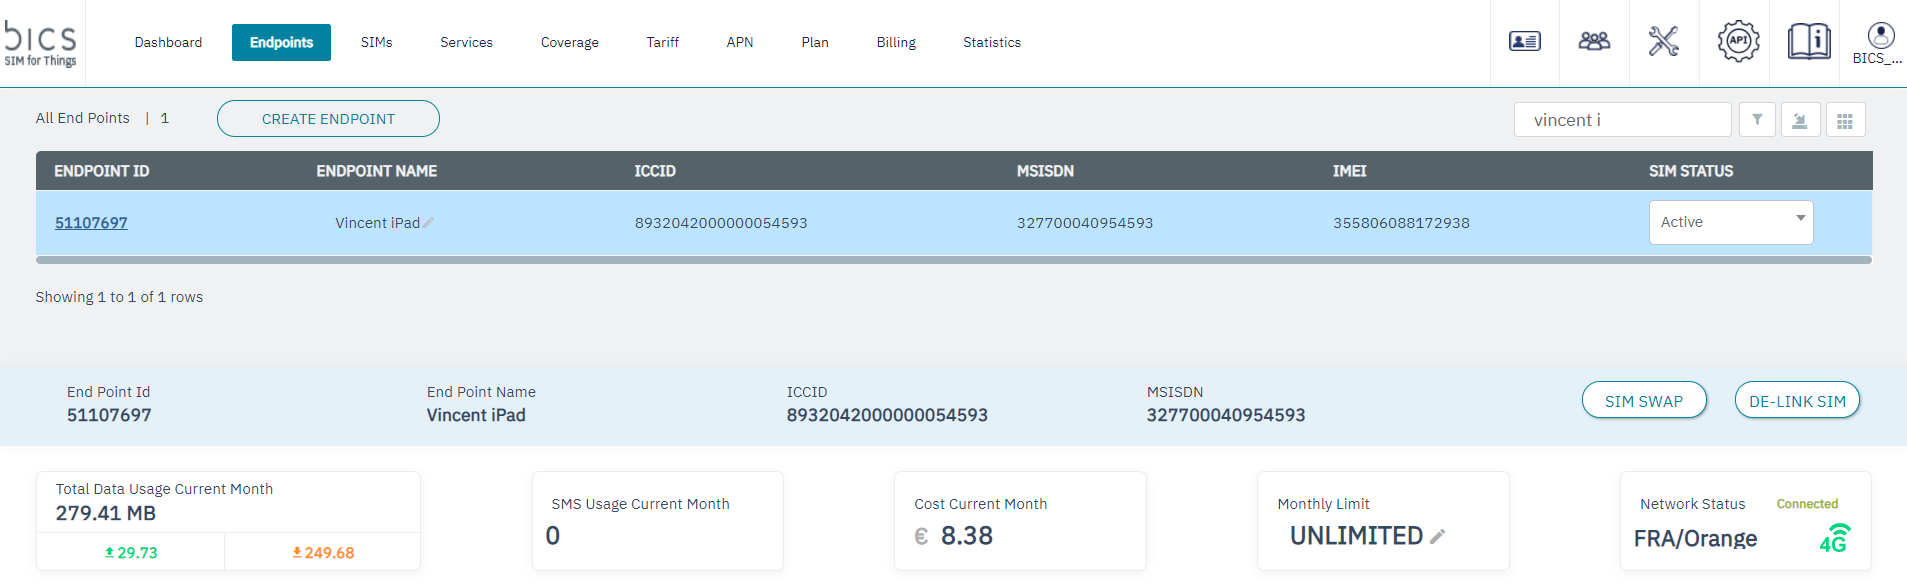This screenshot has height=587, width=1907.
Task: Click the CREATE ENDPOINT button
Action: (328, 119)
